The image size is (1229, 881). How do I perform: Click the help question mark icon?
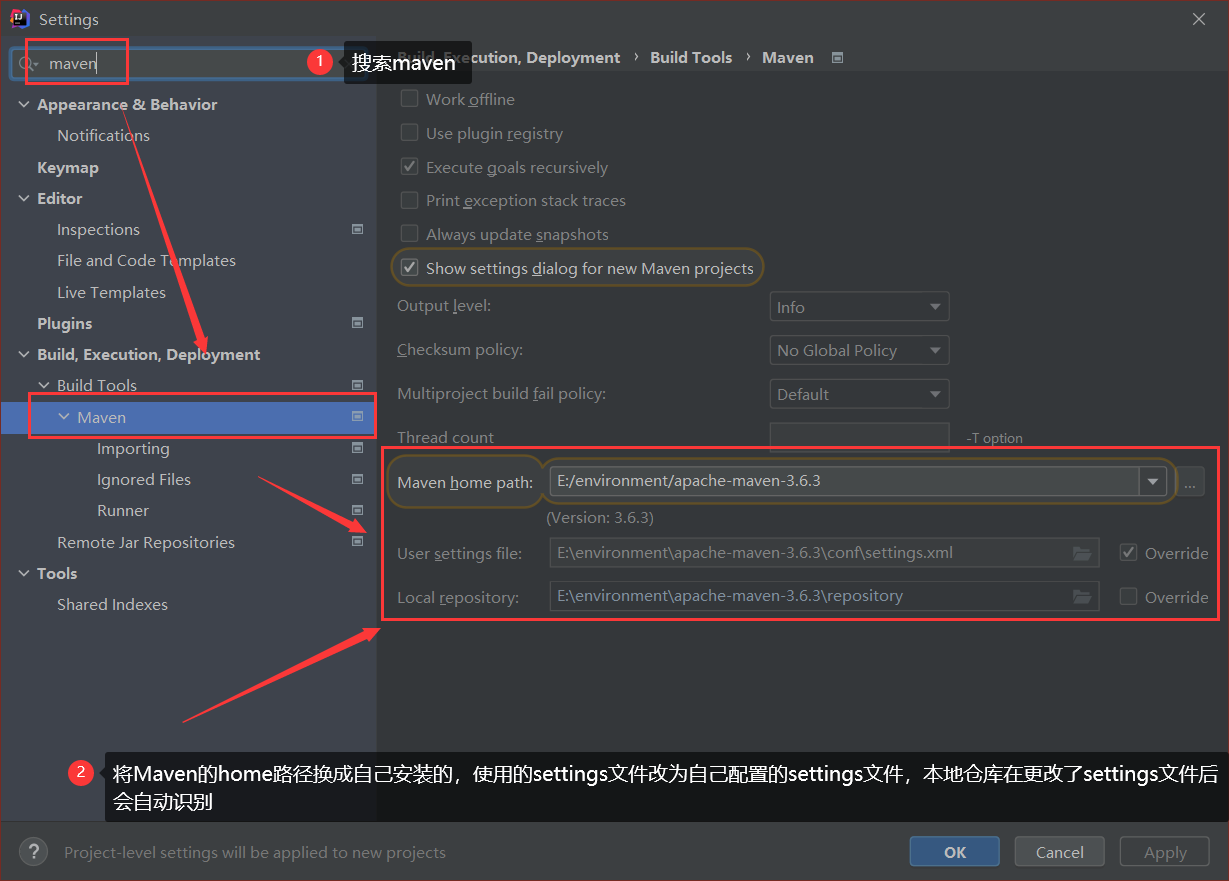tap(33, 852)
